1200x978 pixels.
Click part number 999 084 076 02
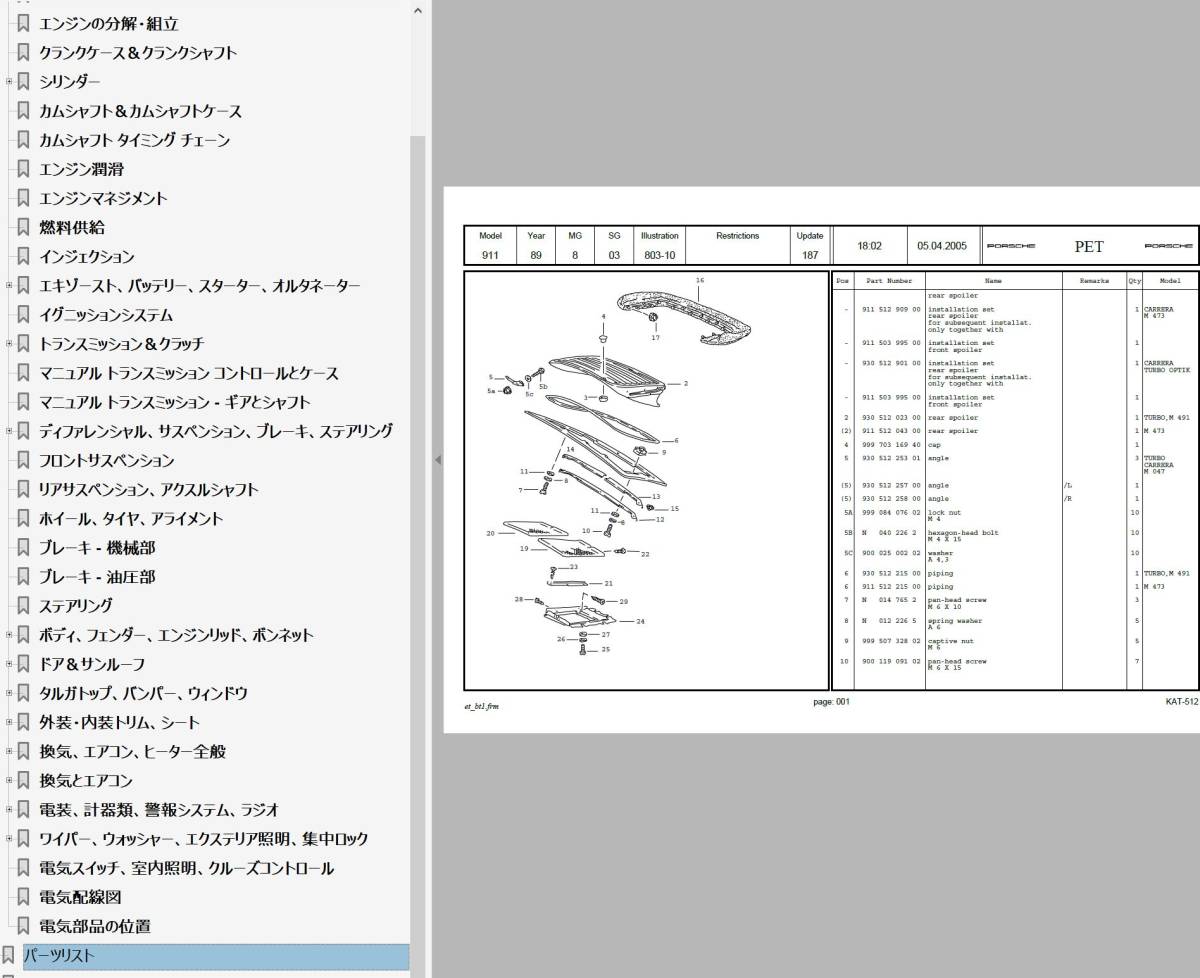click(890, 512)
